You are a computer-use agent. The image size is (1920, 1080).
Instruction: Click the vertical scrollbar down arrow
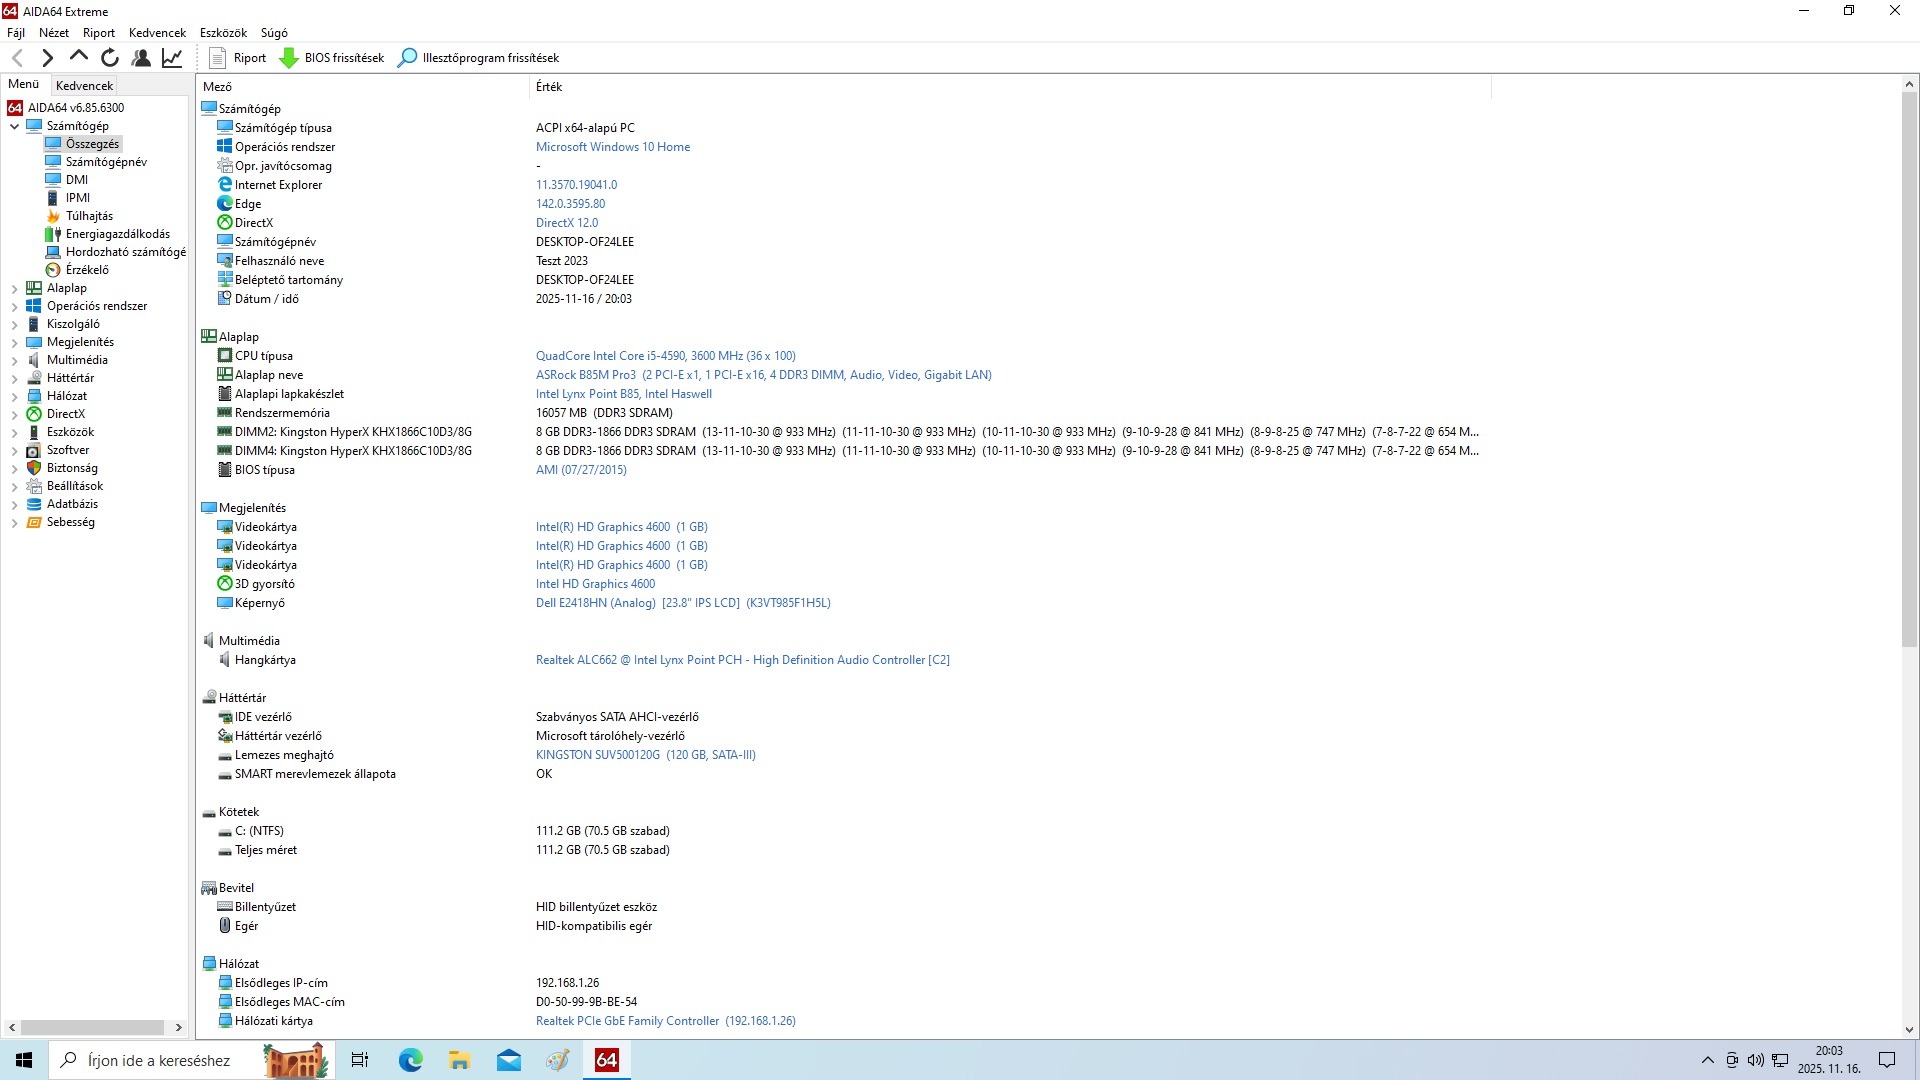(x=1908, y=1029)
